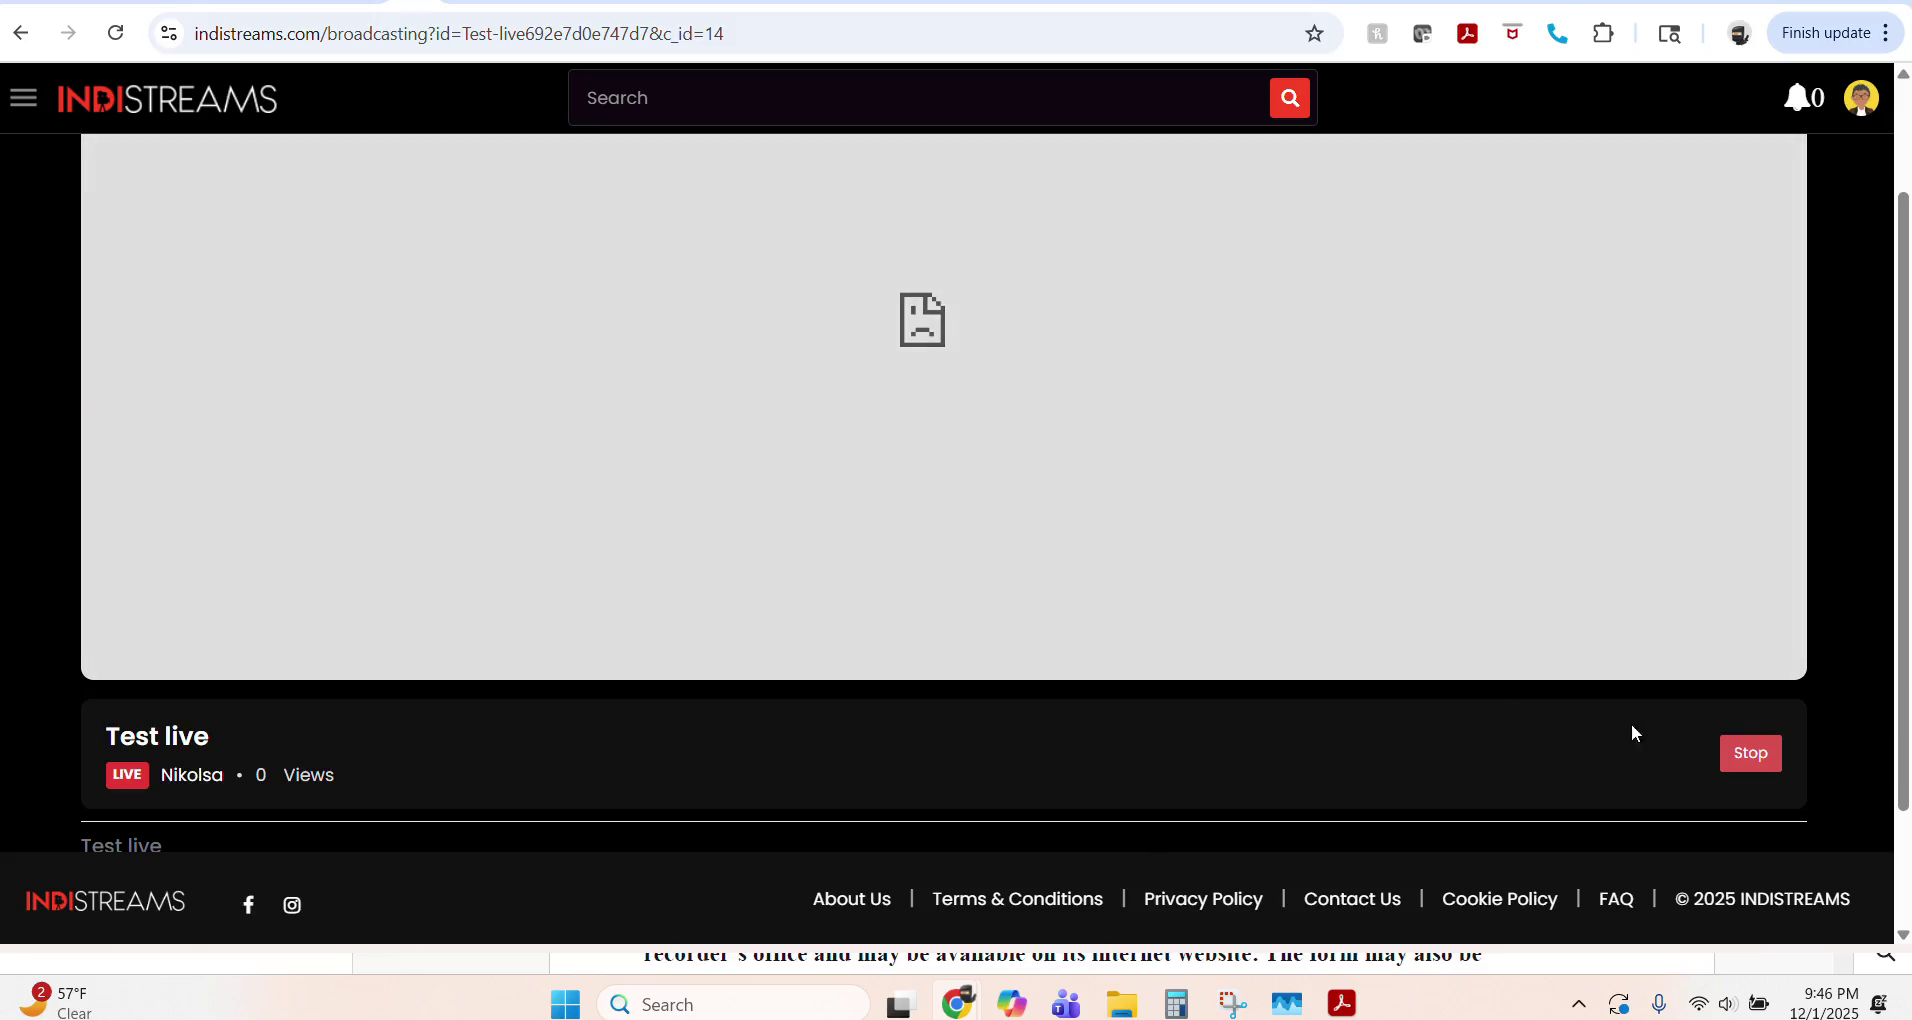Click the Finish update button
This screenshot has width=1912, height=1020.
(x=1825, y=33)
